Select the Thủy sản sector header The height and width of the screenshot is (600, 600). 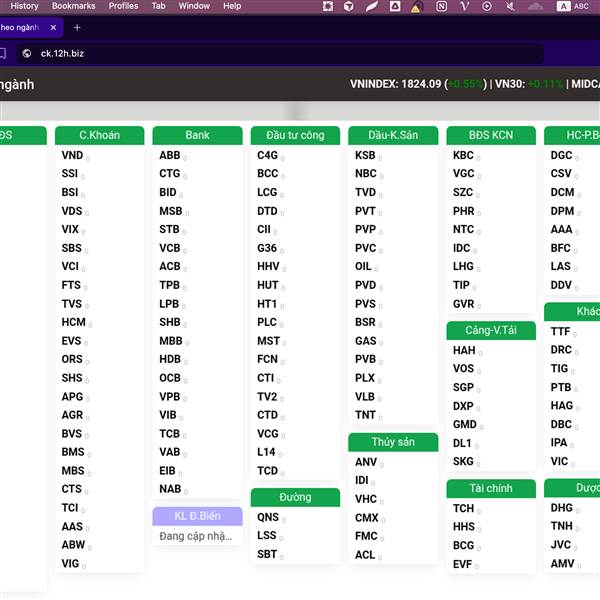point(393,442)
